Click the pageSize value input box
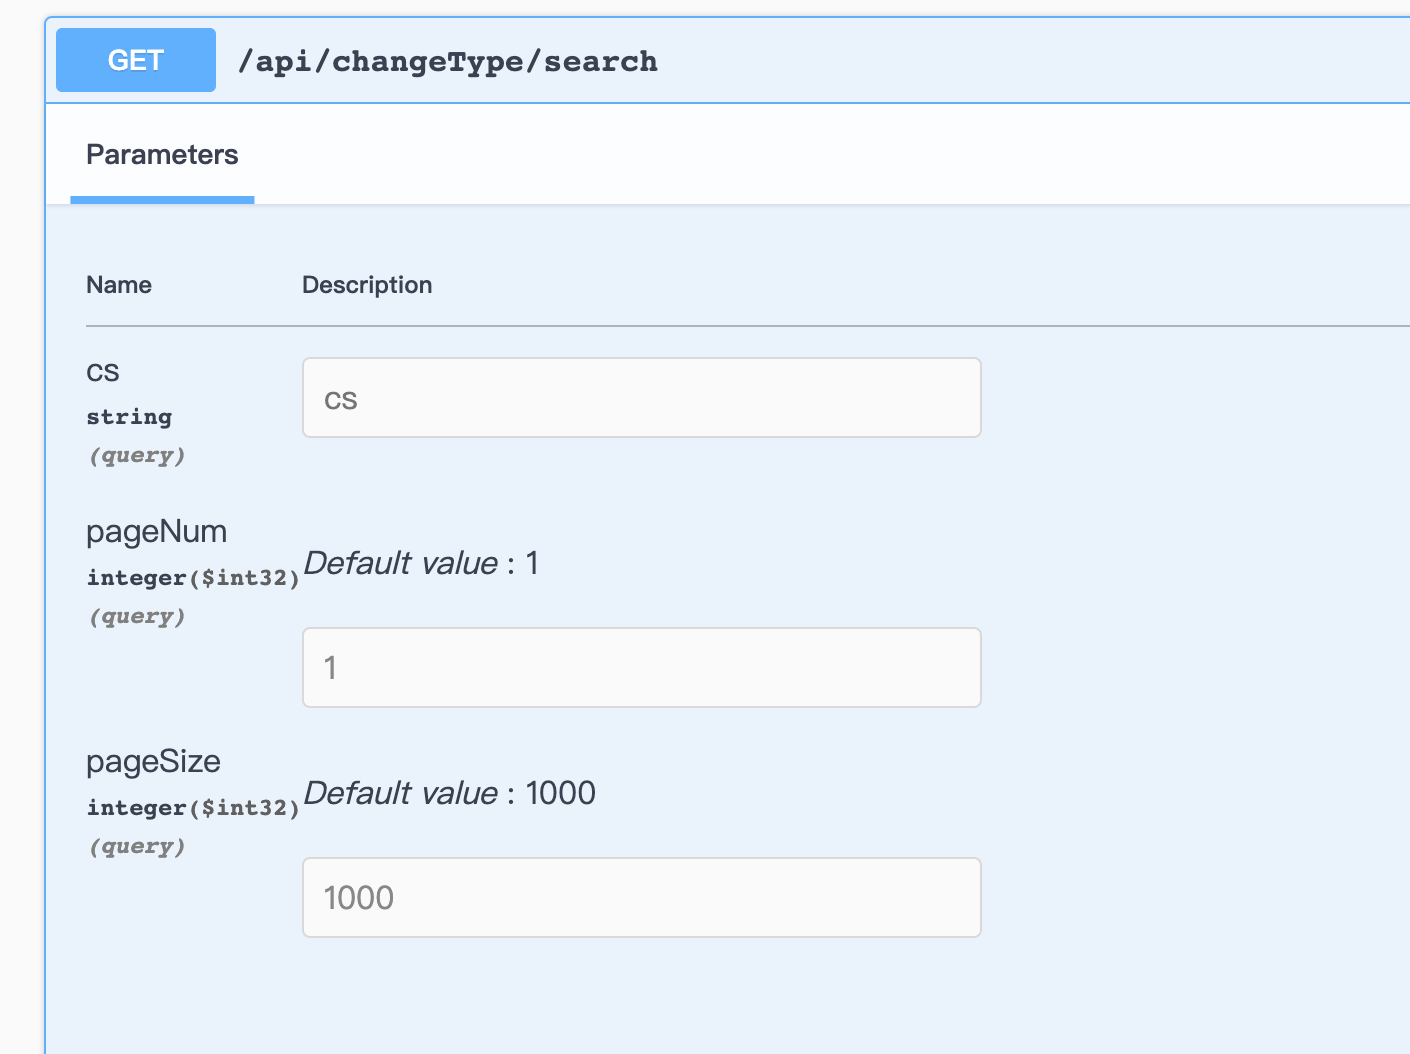This screenshot has width=1410, height=1054. point(641,897)
